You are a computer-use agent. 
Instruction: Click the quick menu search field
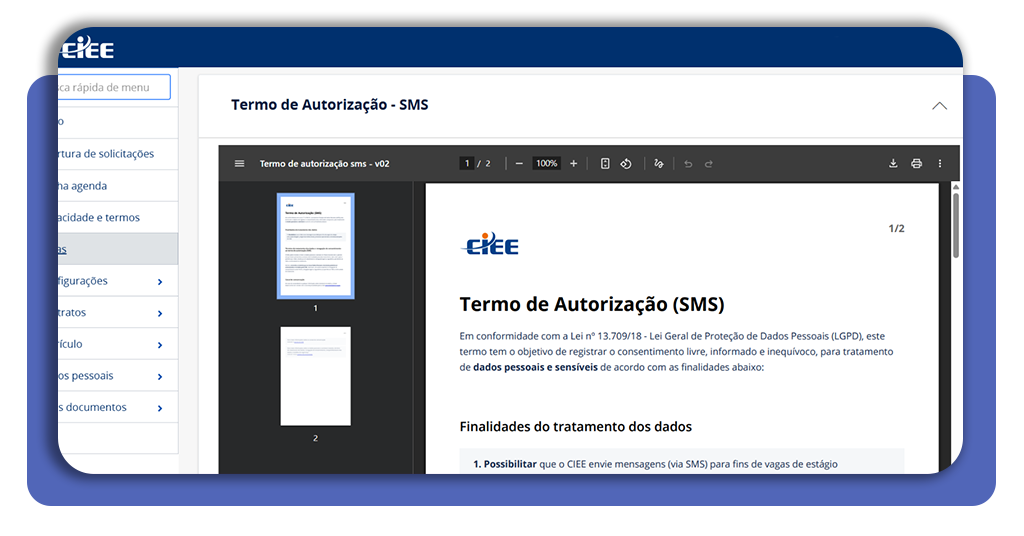click(114, 87)
